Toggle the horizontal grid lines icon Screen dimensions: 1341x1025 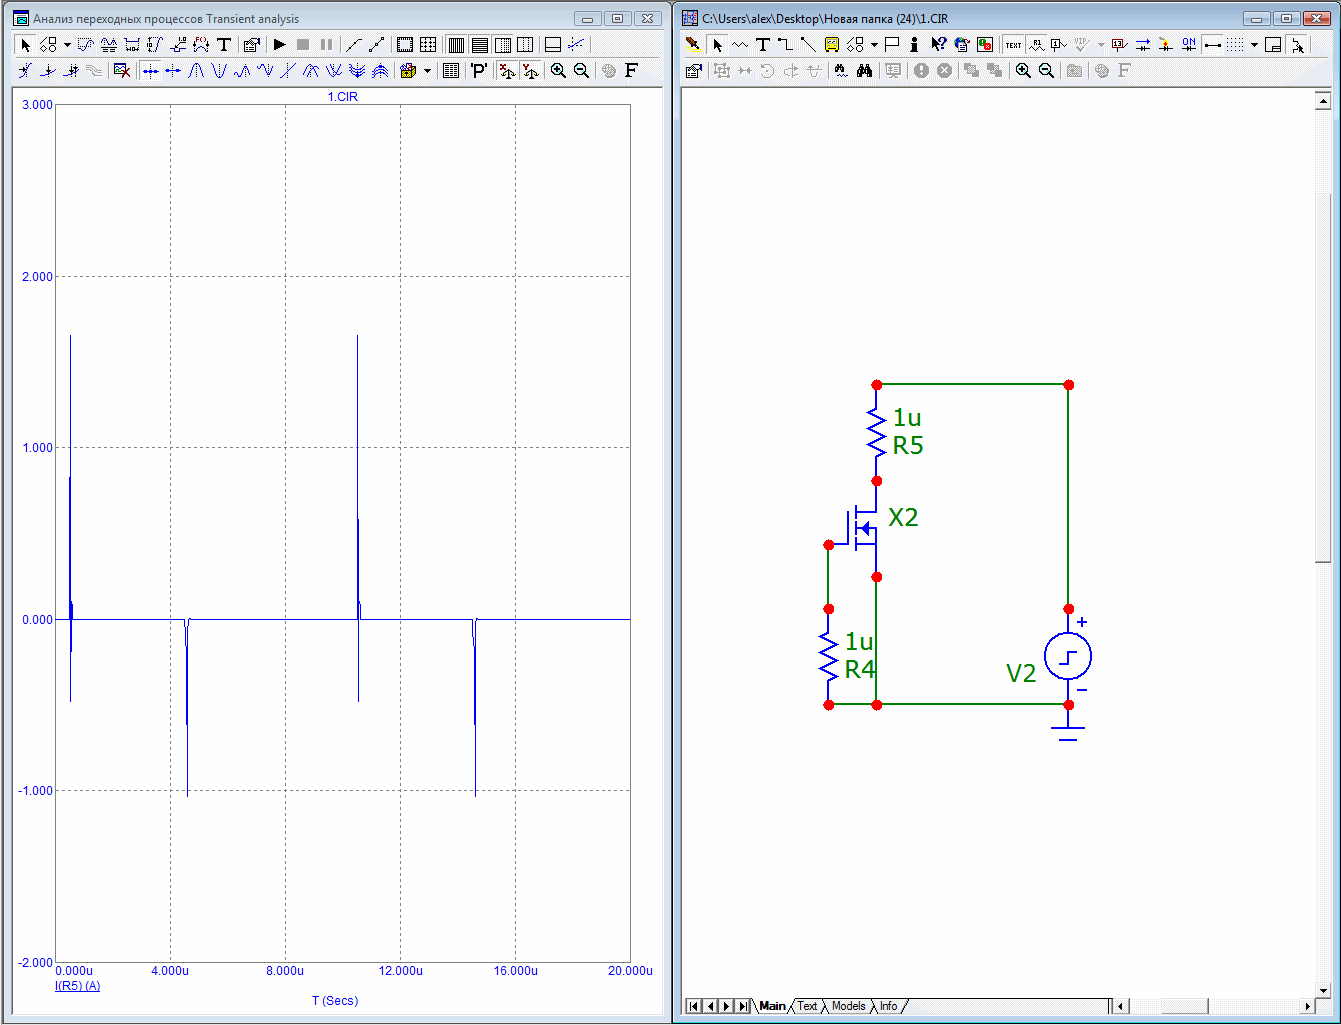479,45
